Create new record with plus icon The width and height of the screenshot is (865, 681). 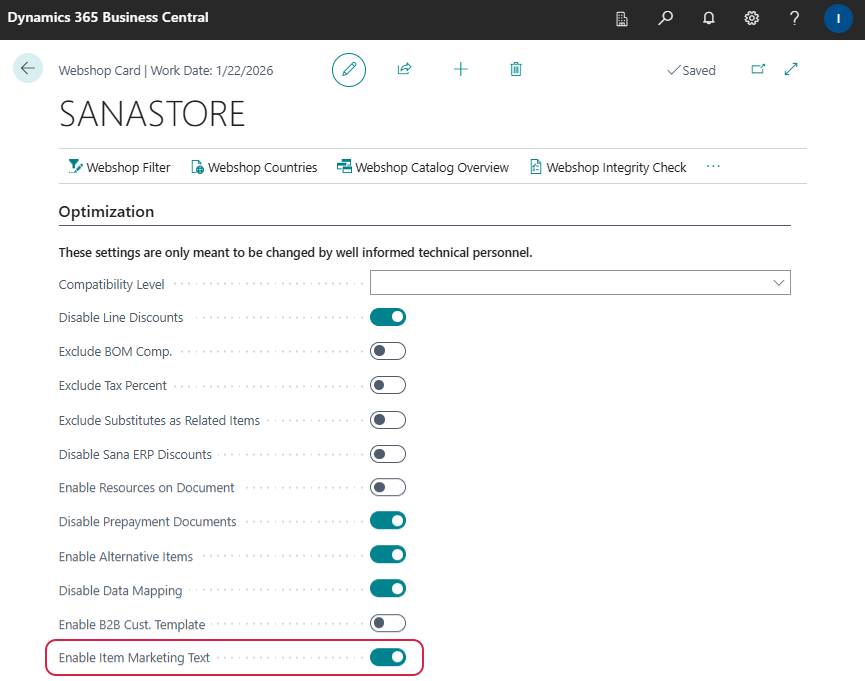click(461, 69)
